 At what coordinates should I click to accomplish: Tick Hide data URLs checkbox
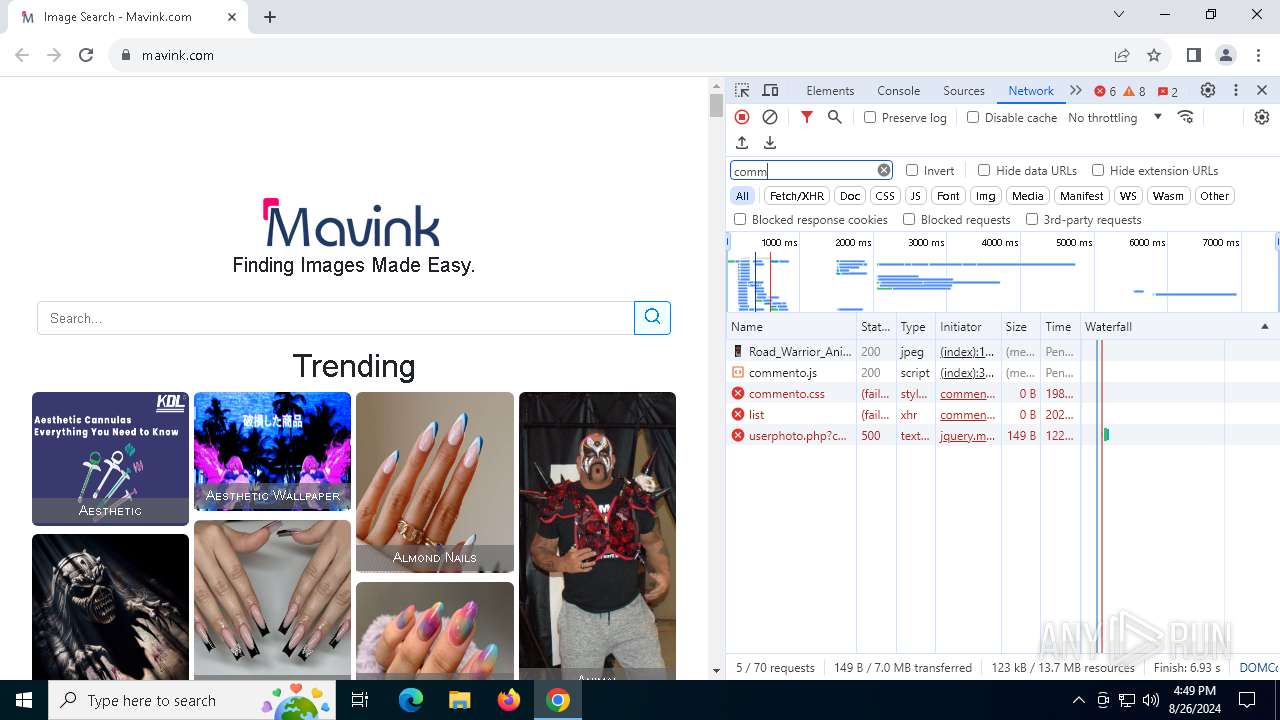984,170
